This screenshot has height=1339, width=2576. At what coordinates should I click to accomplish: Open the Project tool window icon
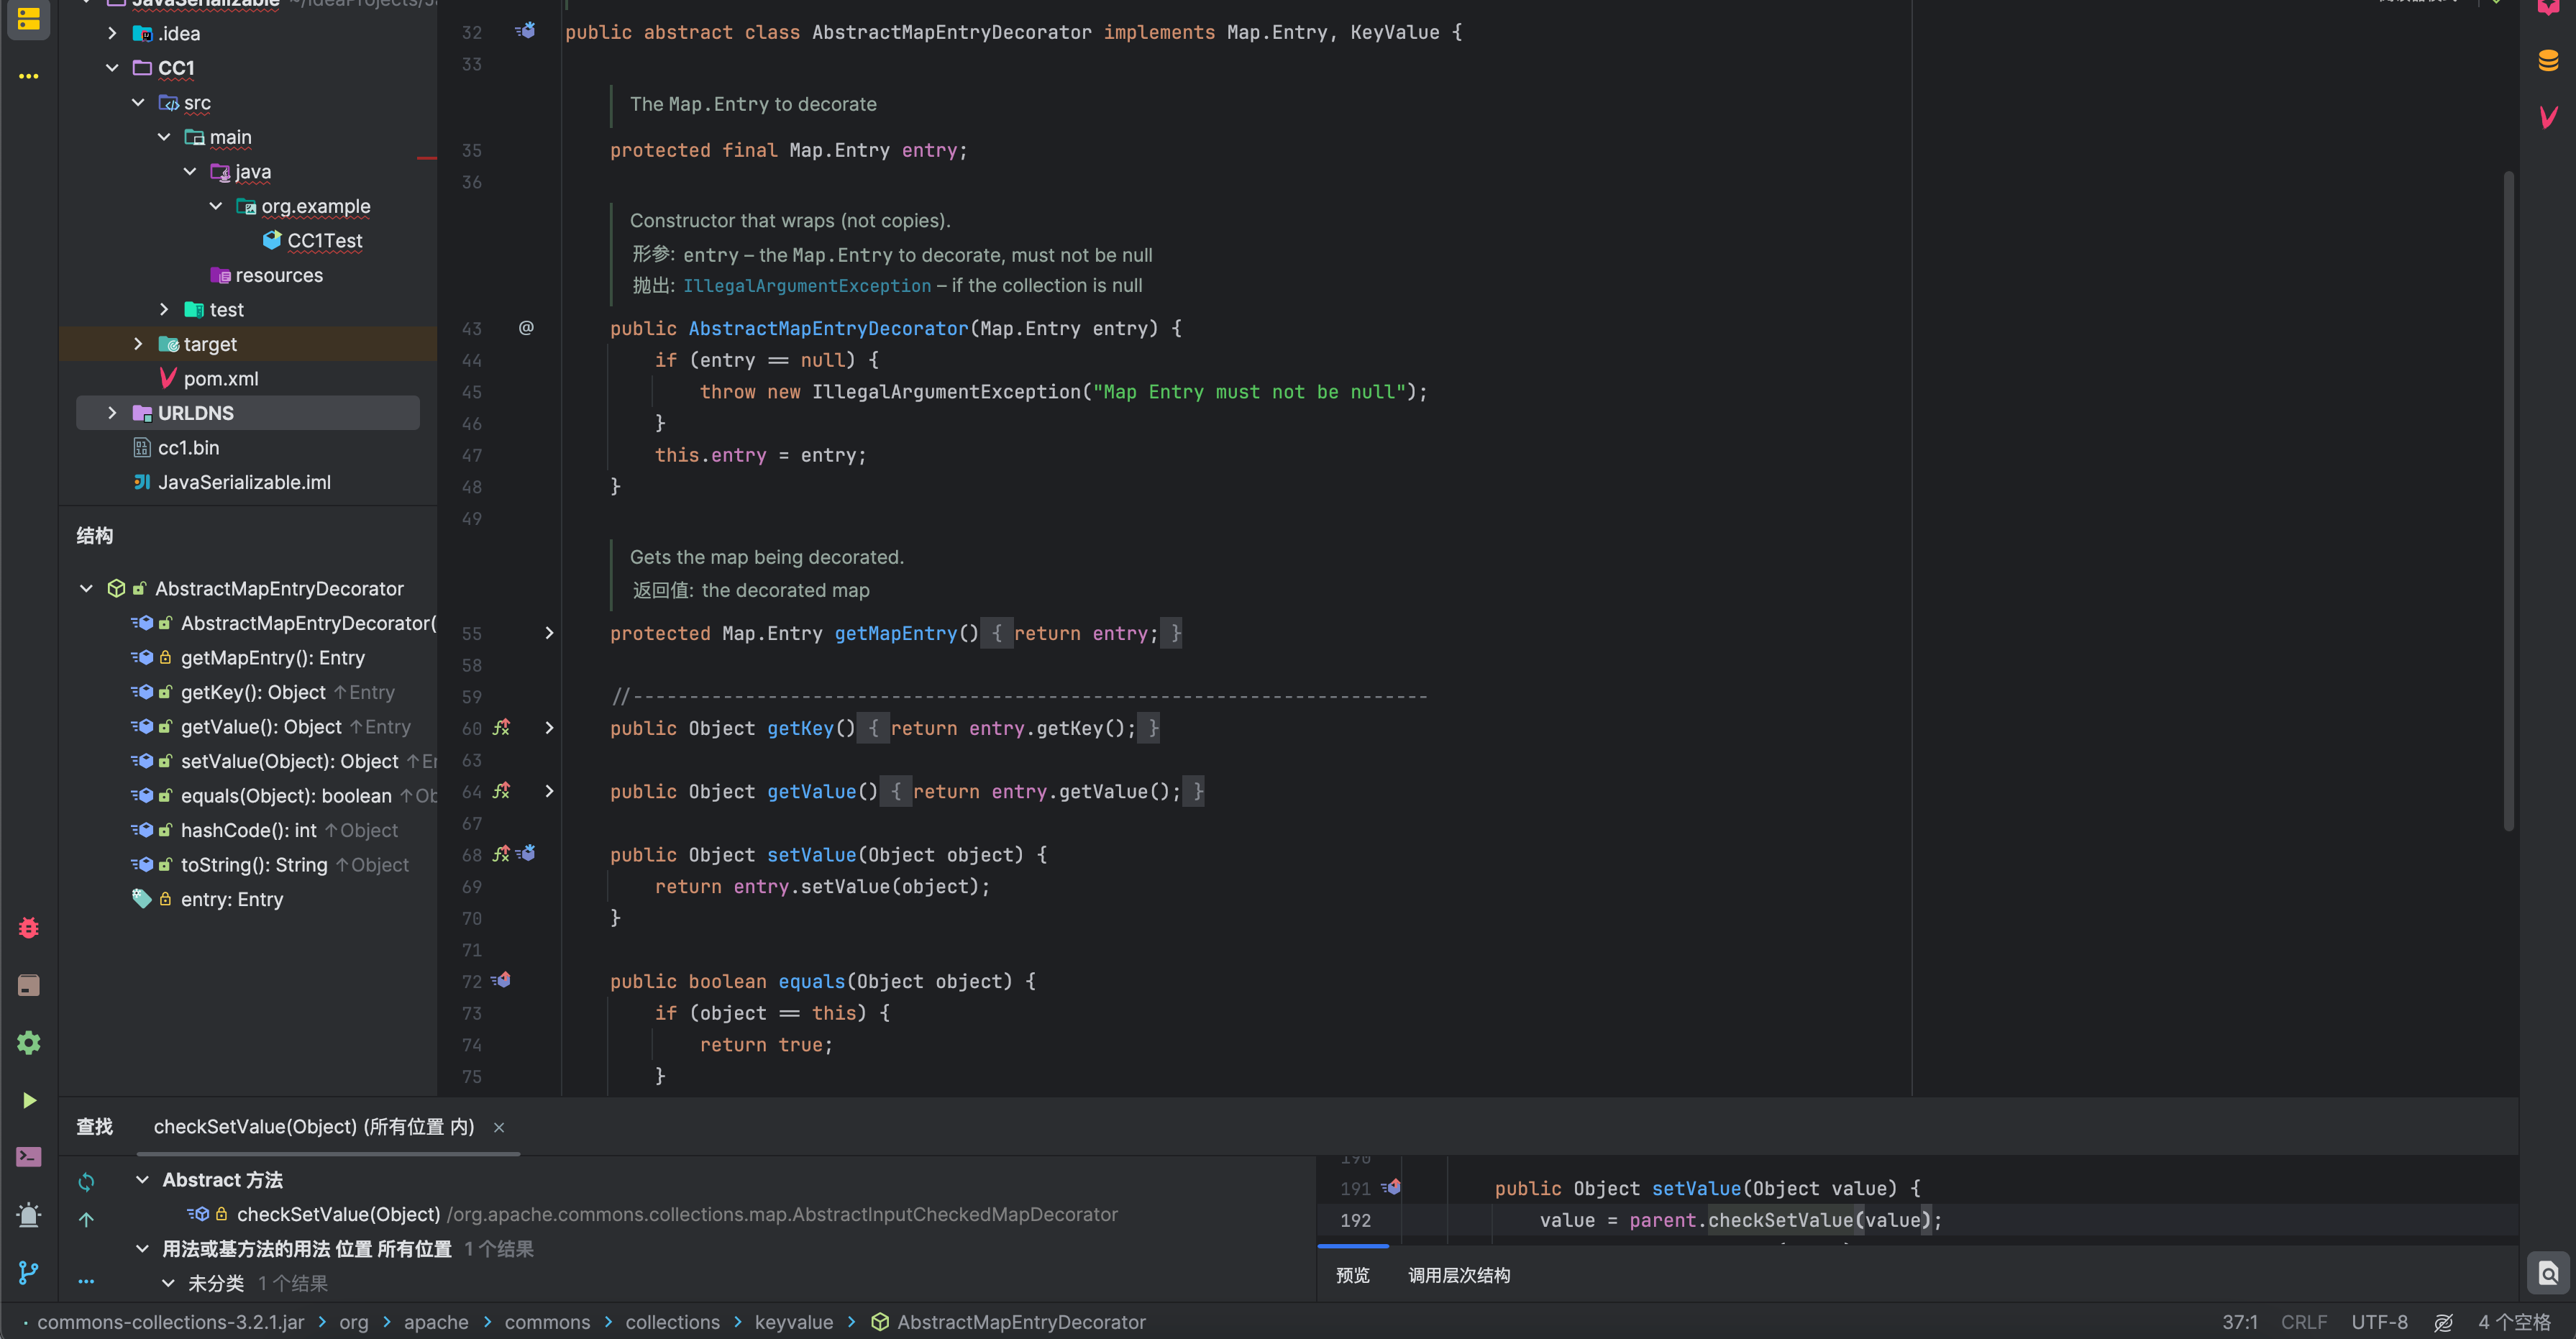tap(28, 18)
